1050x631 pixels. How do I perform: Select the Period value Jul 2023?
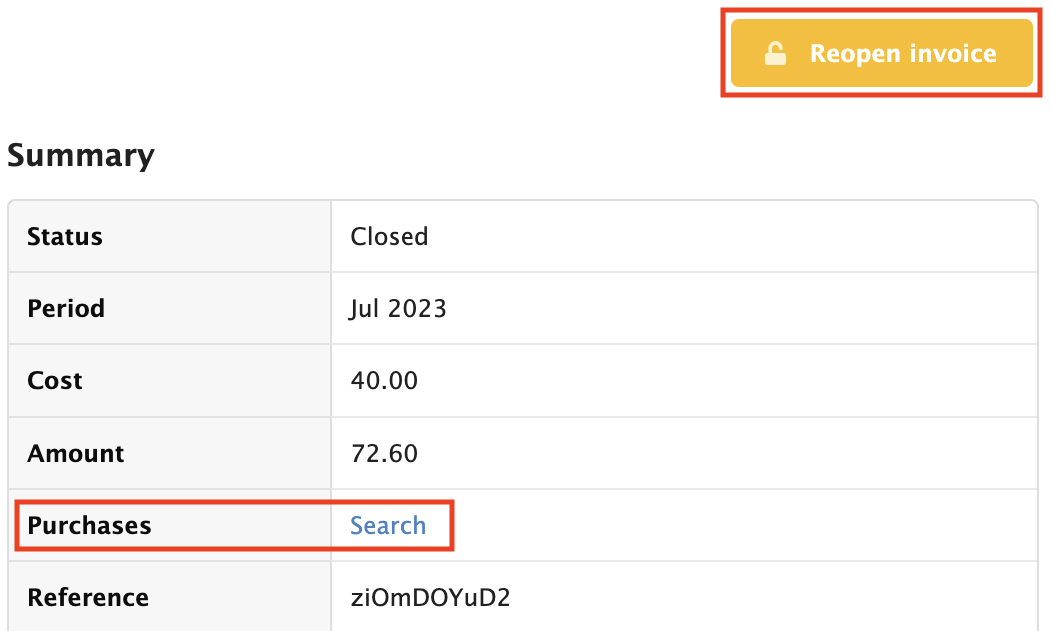397,308
